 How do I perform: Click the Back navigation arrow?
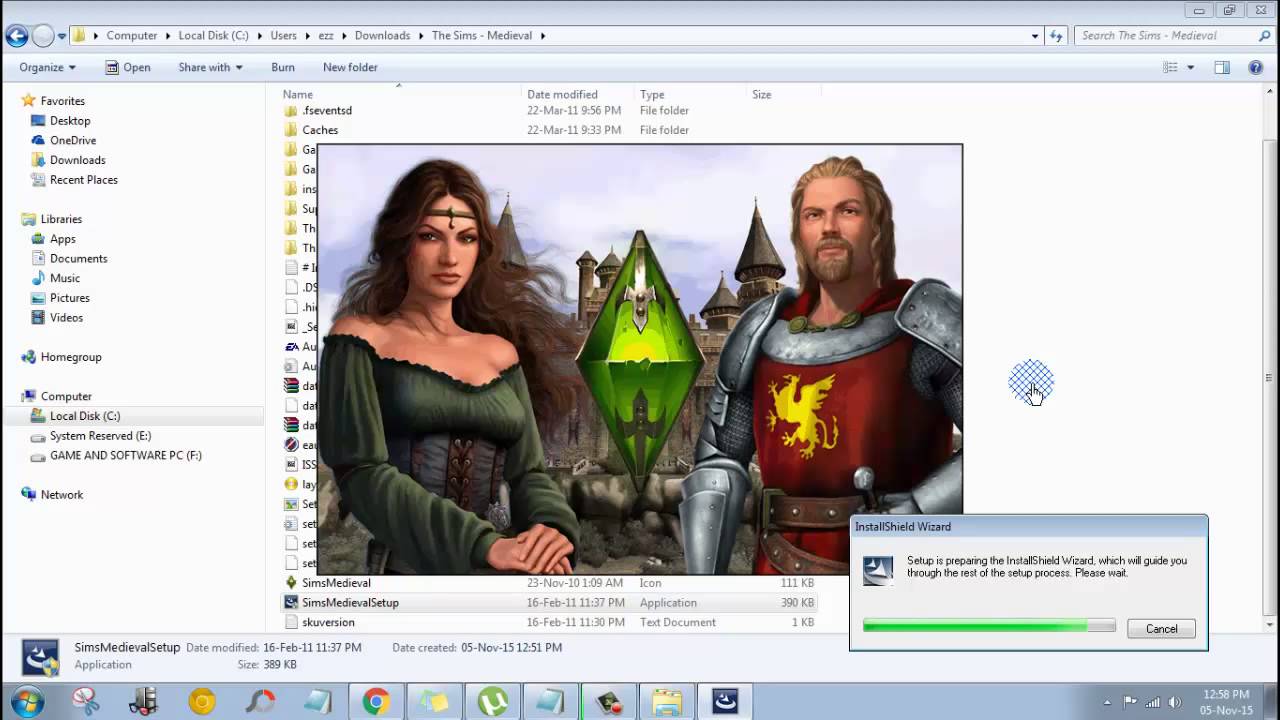[x=16, y=36]
